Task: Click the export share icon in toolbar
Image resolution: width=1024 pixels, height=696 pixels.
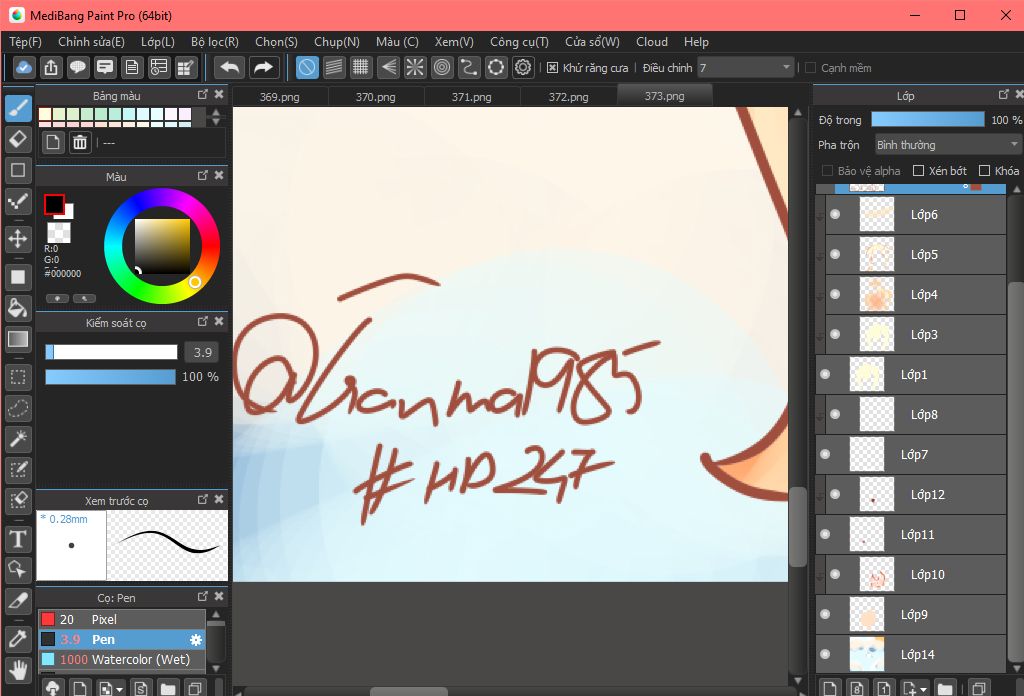Action: 51,67
